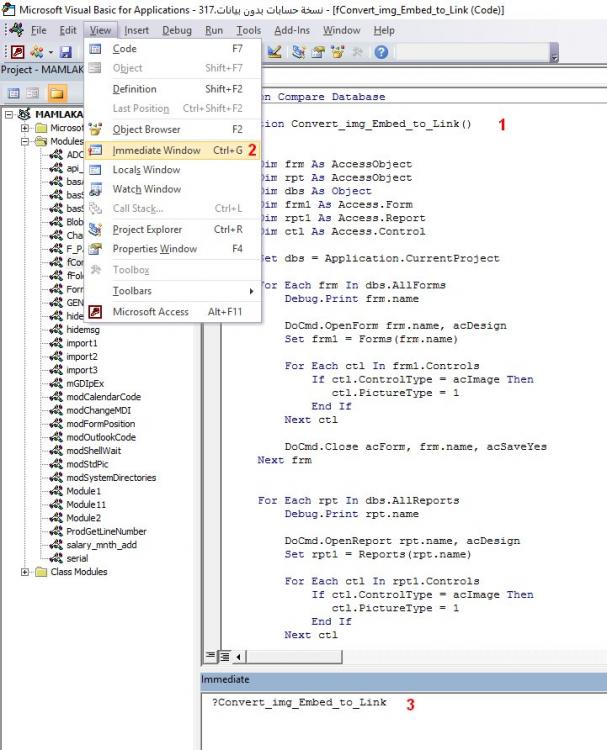Select the modFormPosition module
This screenshot has width=607, height=750.
(100, 424)
